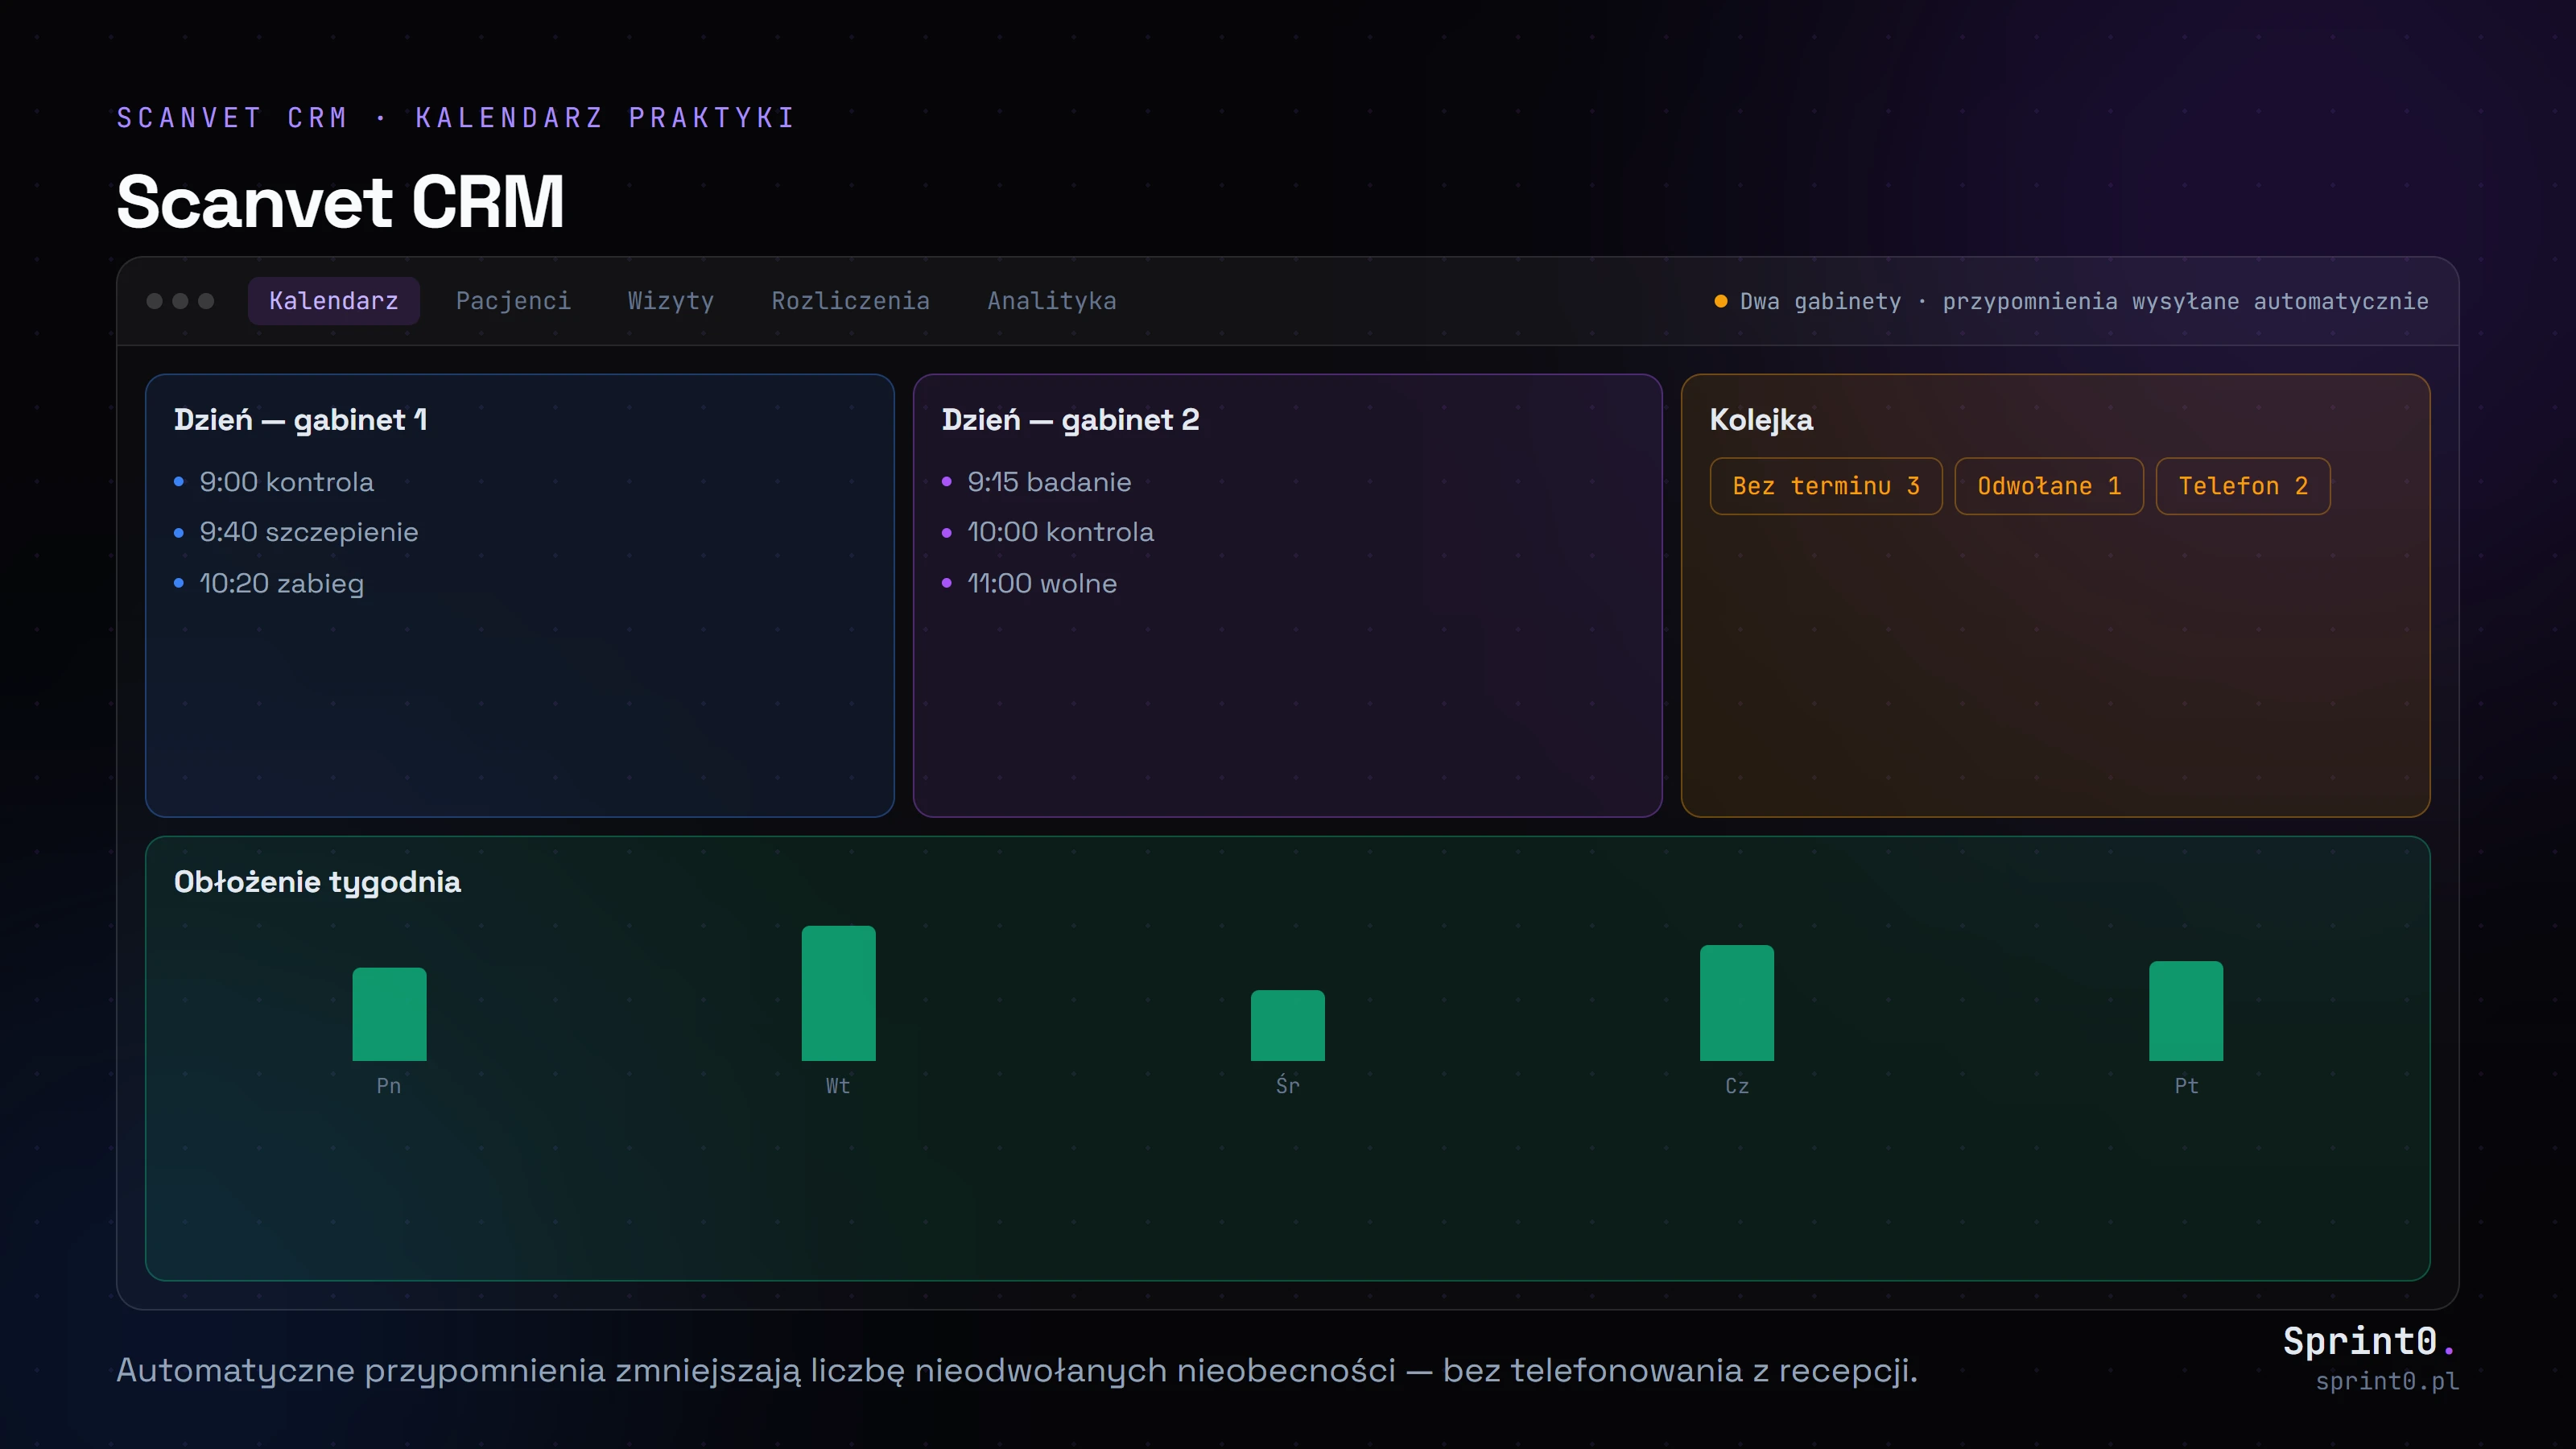Viewport: 2576px width, 1449px height.
Task: Select the Analityka tab
Action: coord(1051,301)
